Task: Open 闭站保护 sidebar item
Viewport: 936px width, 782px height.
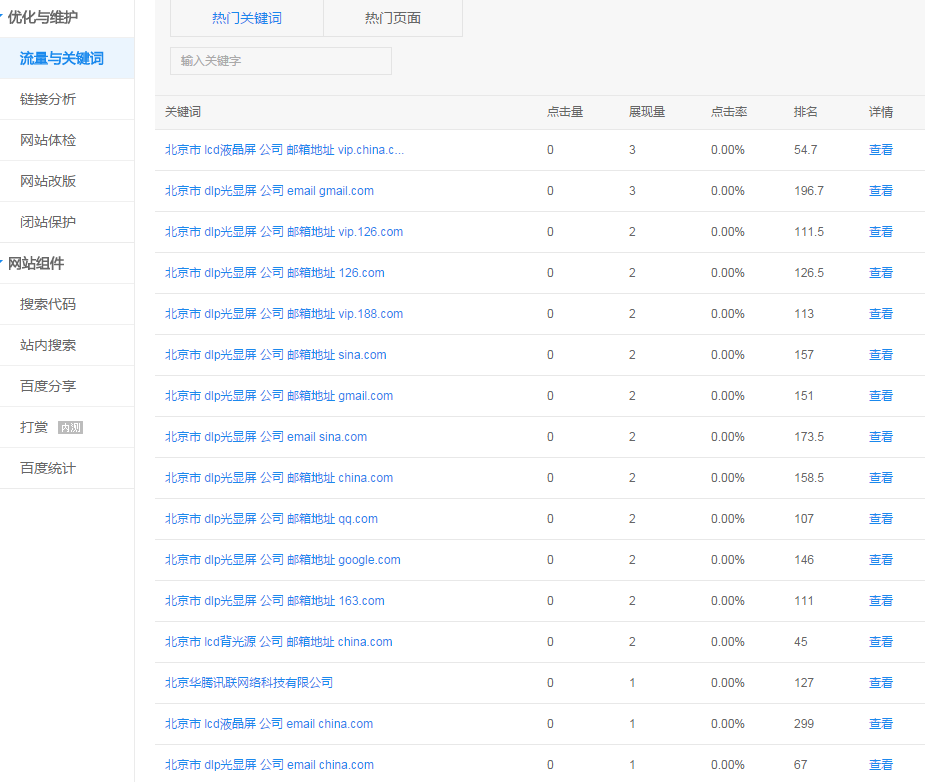Action: click(x=48, y=222)
